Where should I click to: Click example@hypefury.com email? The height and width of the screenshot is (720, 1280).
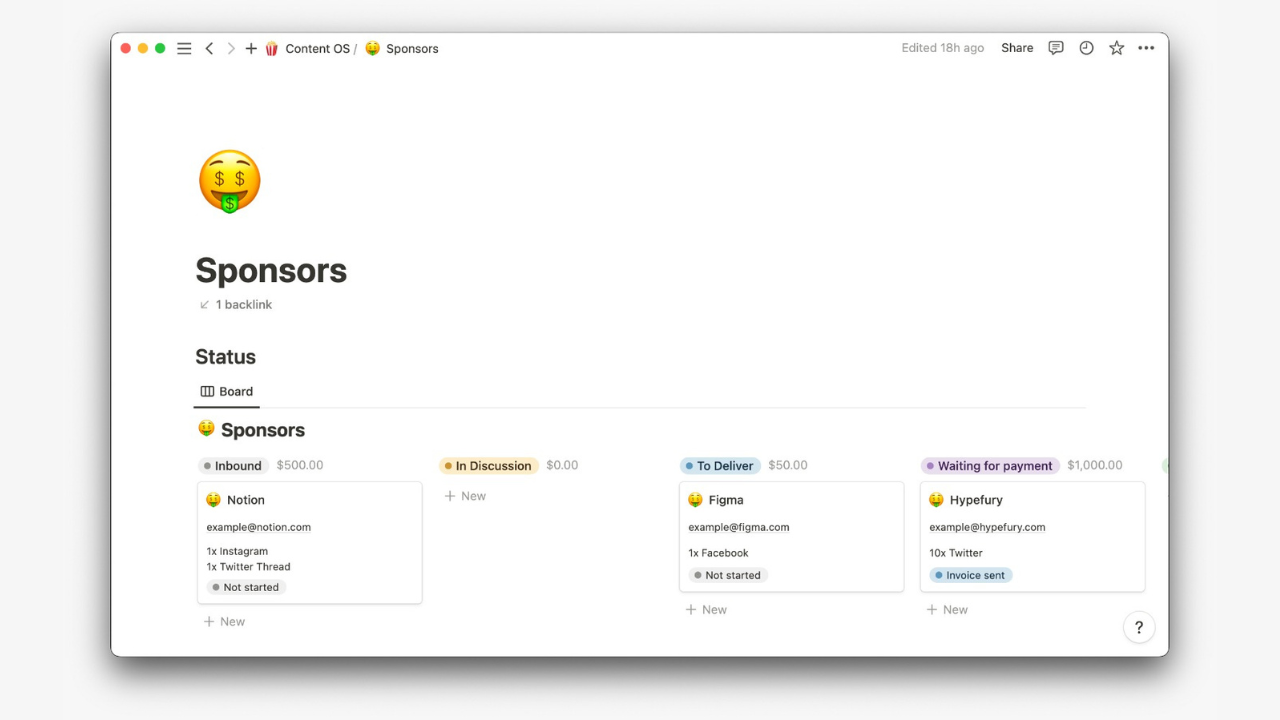tap(987, 527)
